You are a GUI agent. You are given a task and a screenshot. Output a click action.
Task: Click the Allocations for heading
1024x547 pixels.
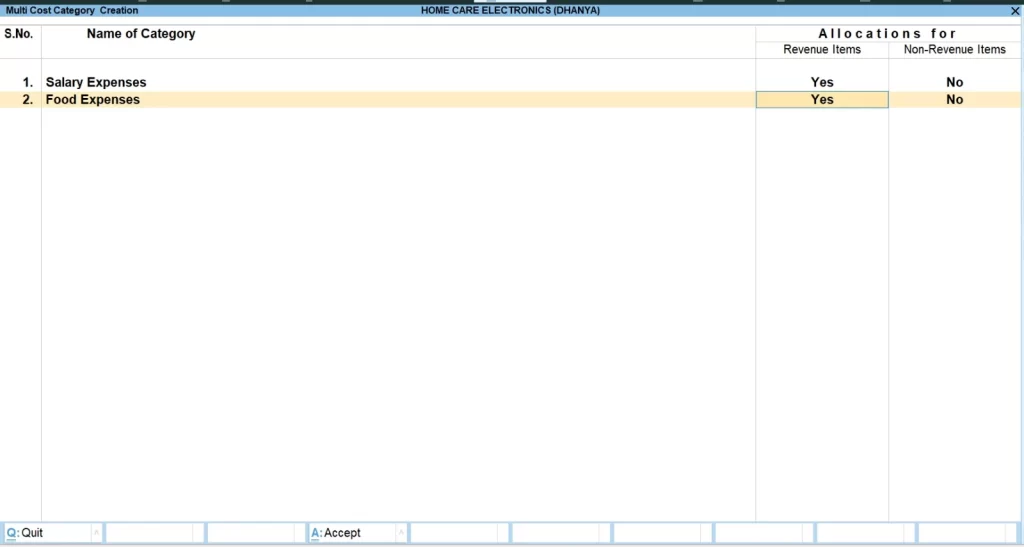tap(888, 34)
